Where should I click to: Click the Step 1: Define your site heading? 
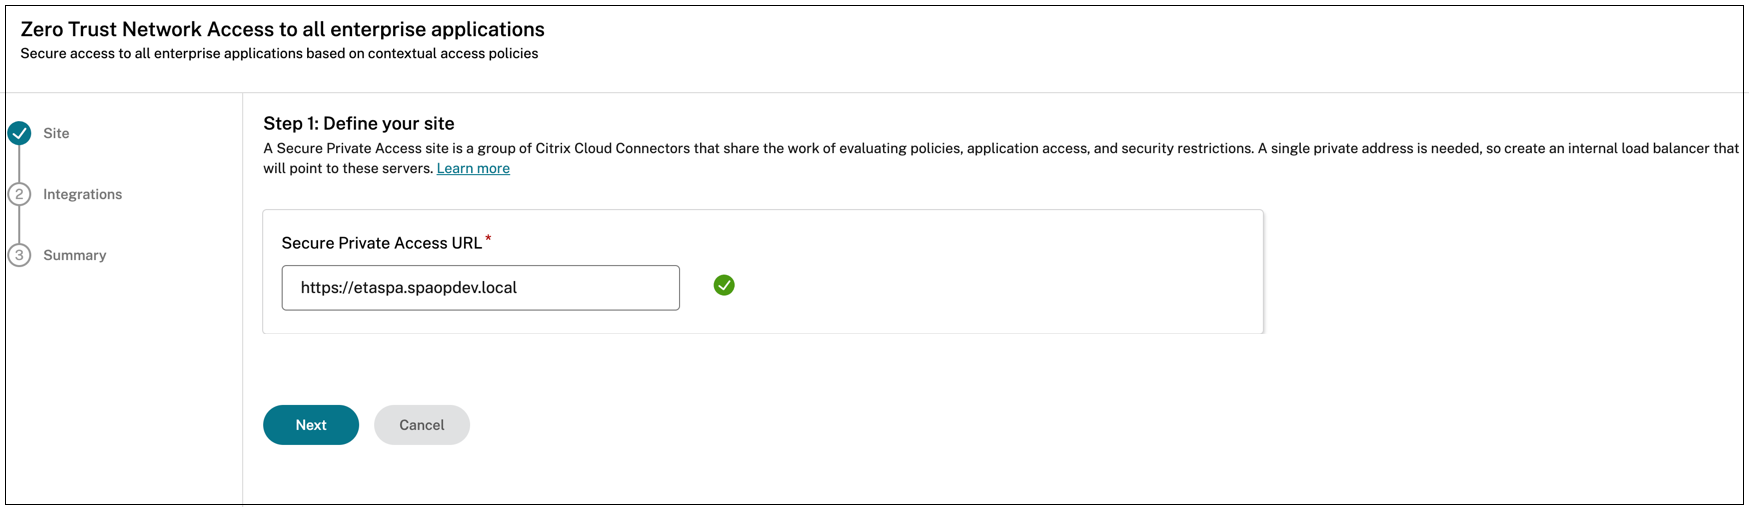click(x=359, y=124)
